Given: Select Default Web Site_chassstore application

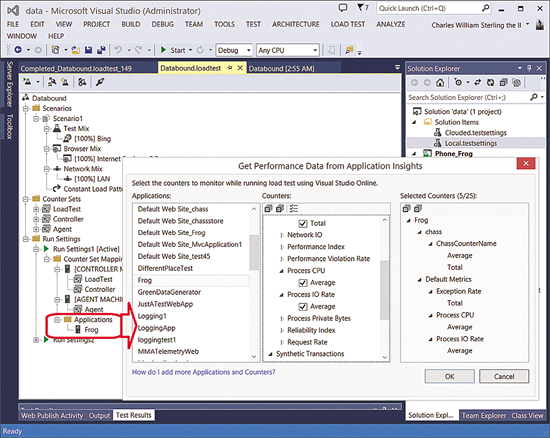Looking at the screenshot, I should tap(180, 221).
